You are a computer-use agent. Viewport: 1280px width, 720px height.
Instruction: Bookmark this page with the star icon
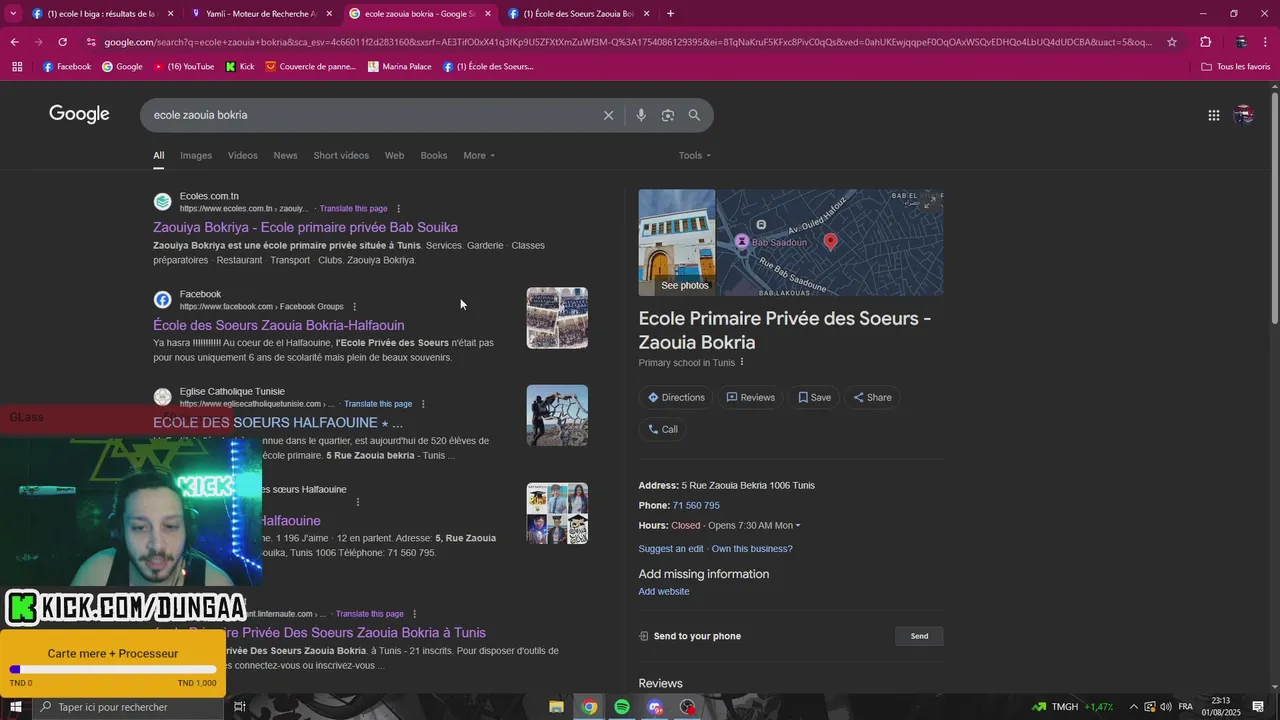[x=1172, y=42]
